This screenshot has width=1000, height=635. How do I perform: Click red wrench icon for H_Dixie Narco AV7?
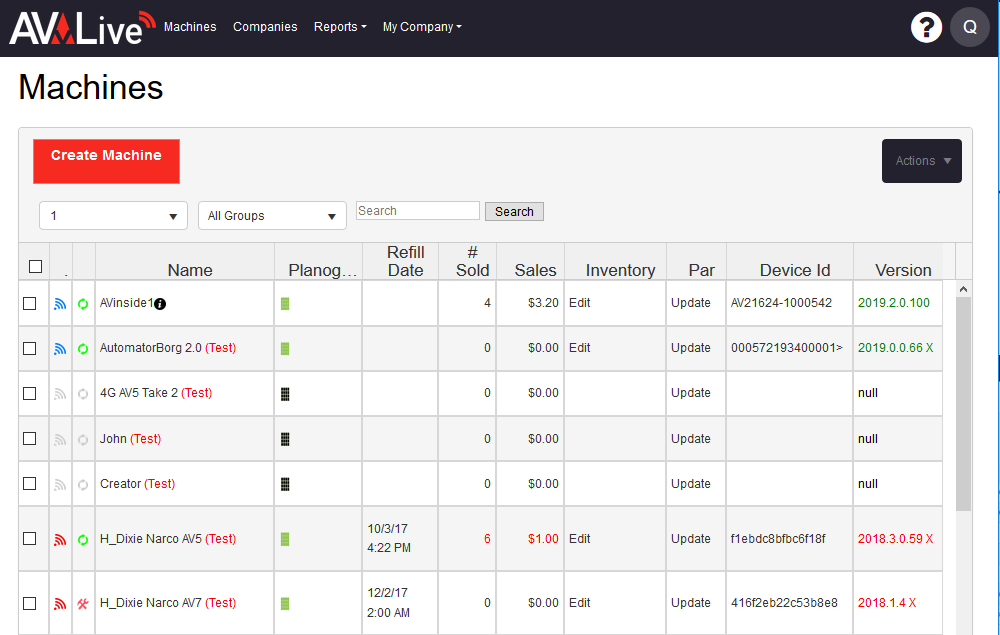tap(83, 604)
